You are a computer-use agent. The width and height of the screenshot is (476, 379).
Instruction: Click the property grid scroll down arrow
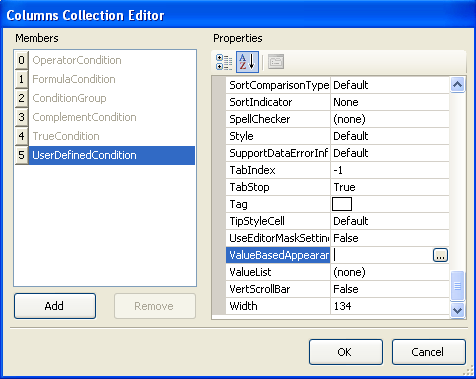click(x=457, y=310)
